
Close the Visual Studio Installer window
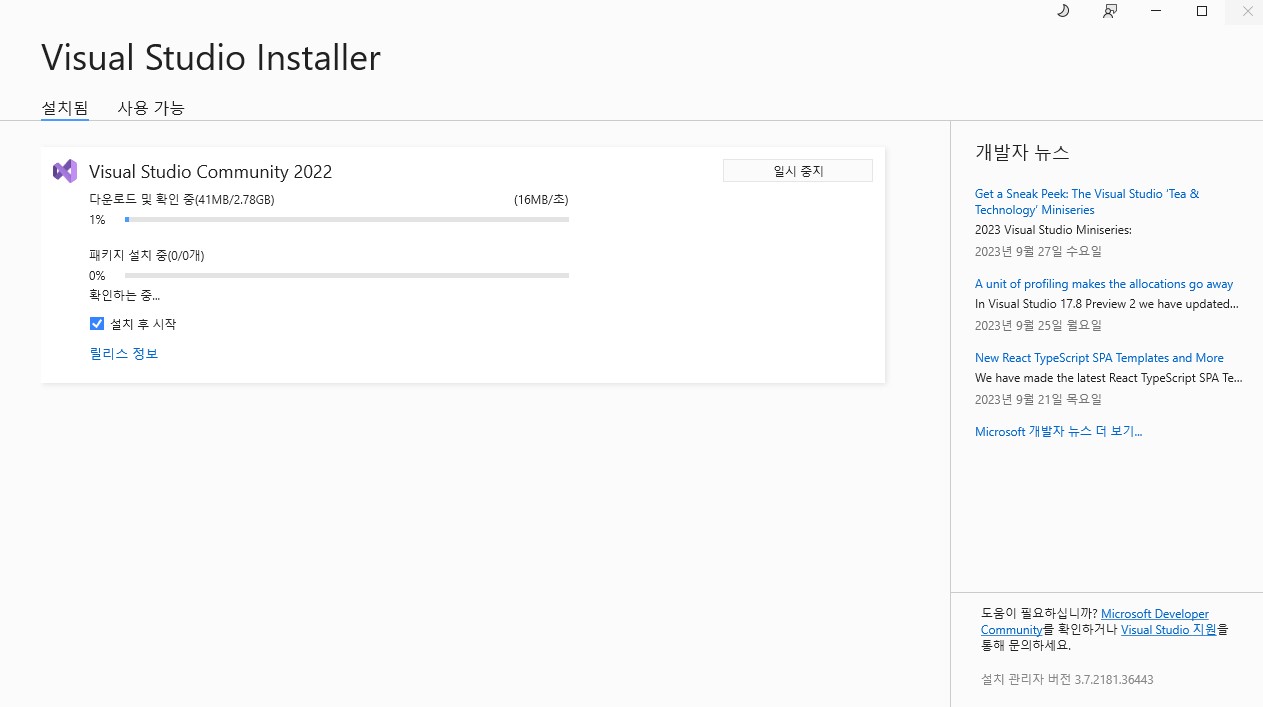pos(1247,11)
